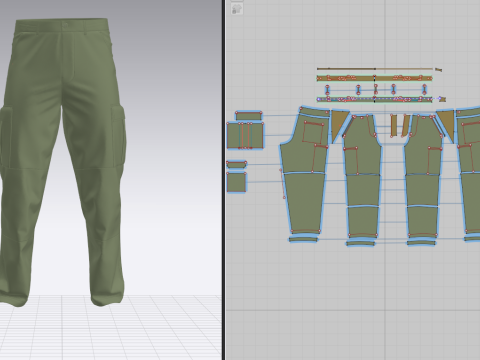Select the lower waistband with purple dashed line
The image size is (480, 360).
pyautogui.click(x=374, y=99)
